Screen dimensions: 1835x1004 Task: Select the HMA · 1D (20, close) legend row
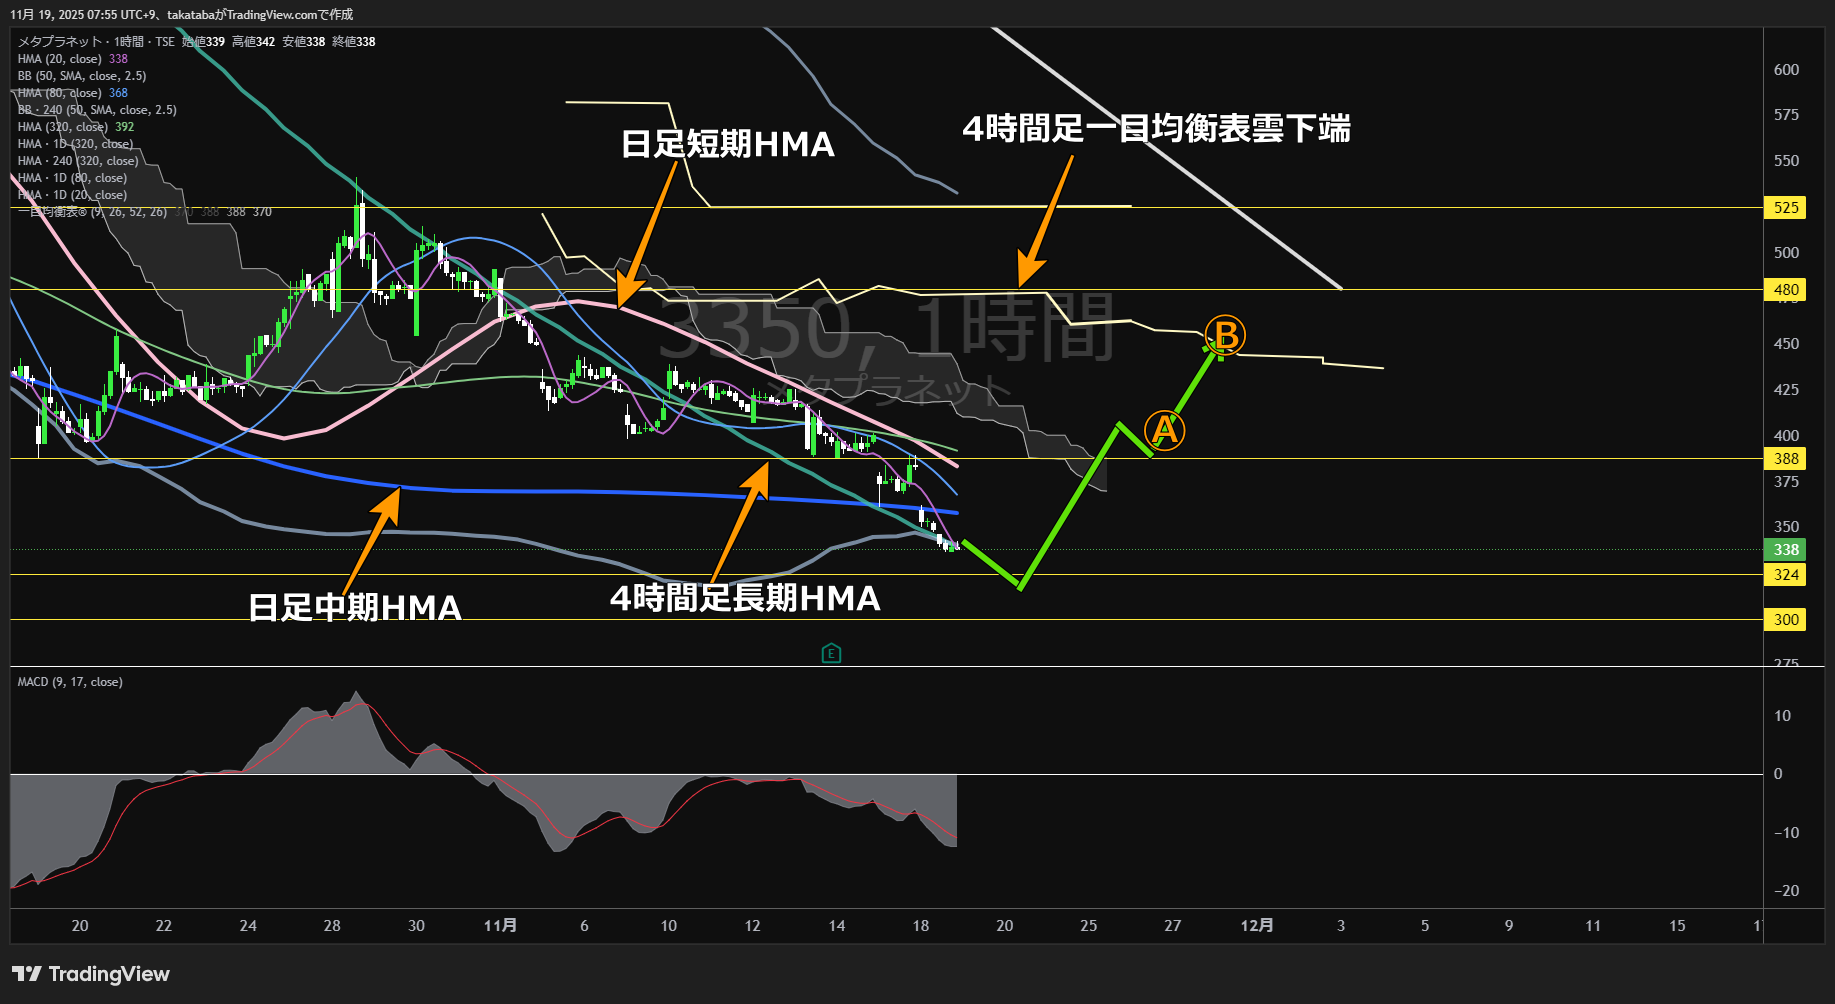[x=72, y=195]
